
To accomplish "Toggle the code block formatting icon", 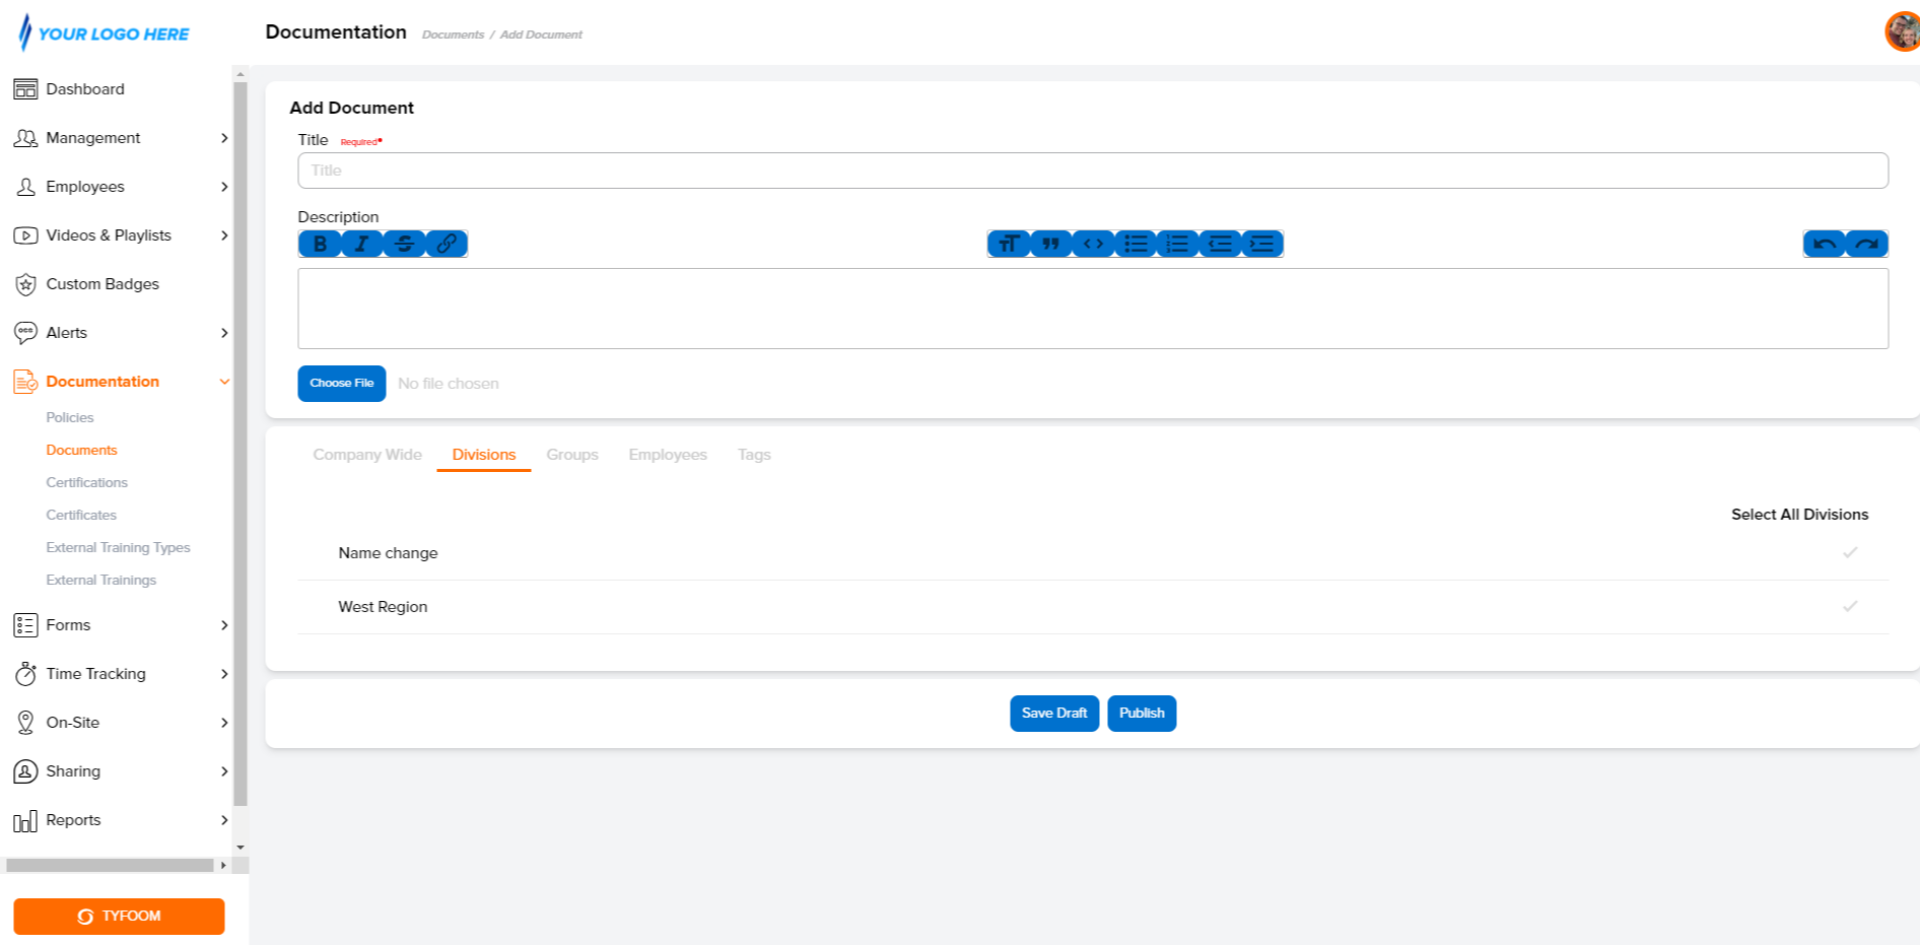I will click(x=1092, y=243).
